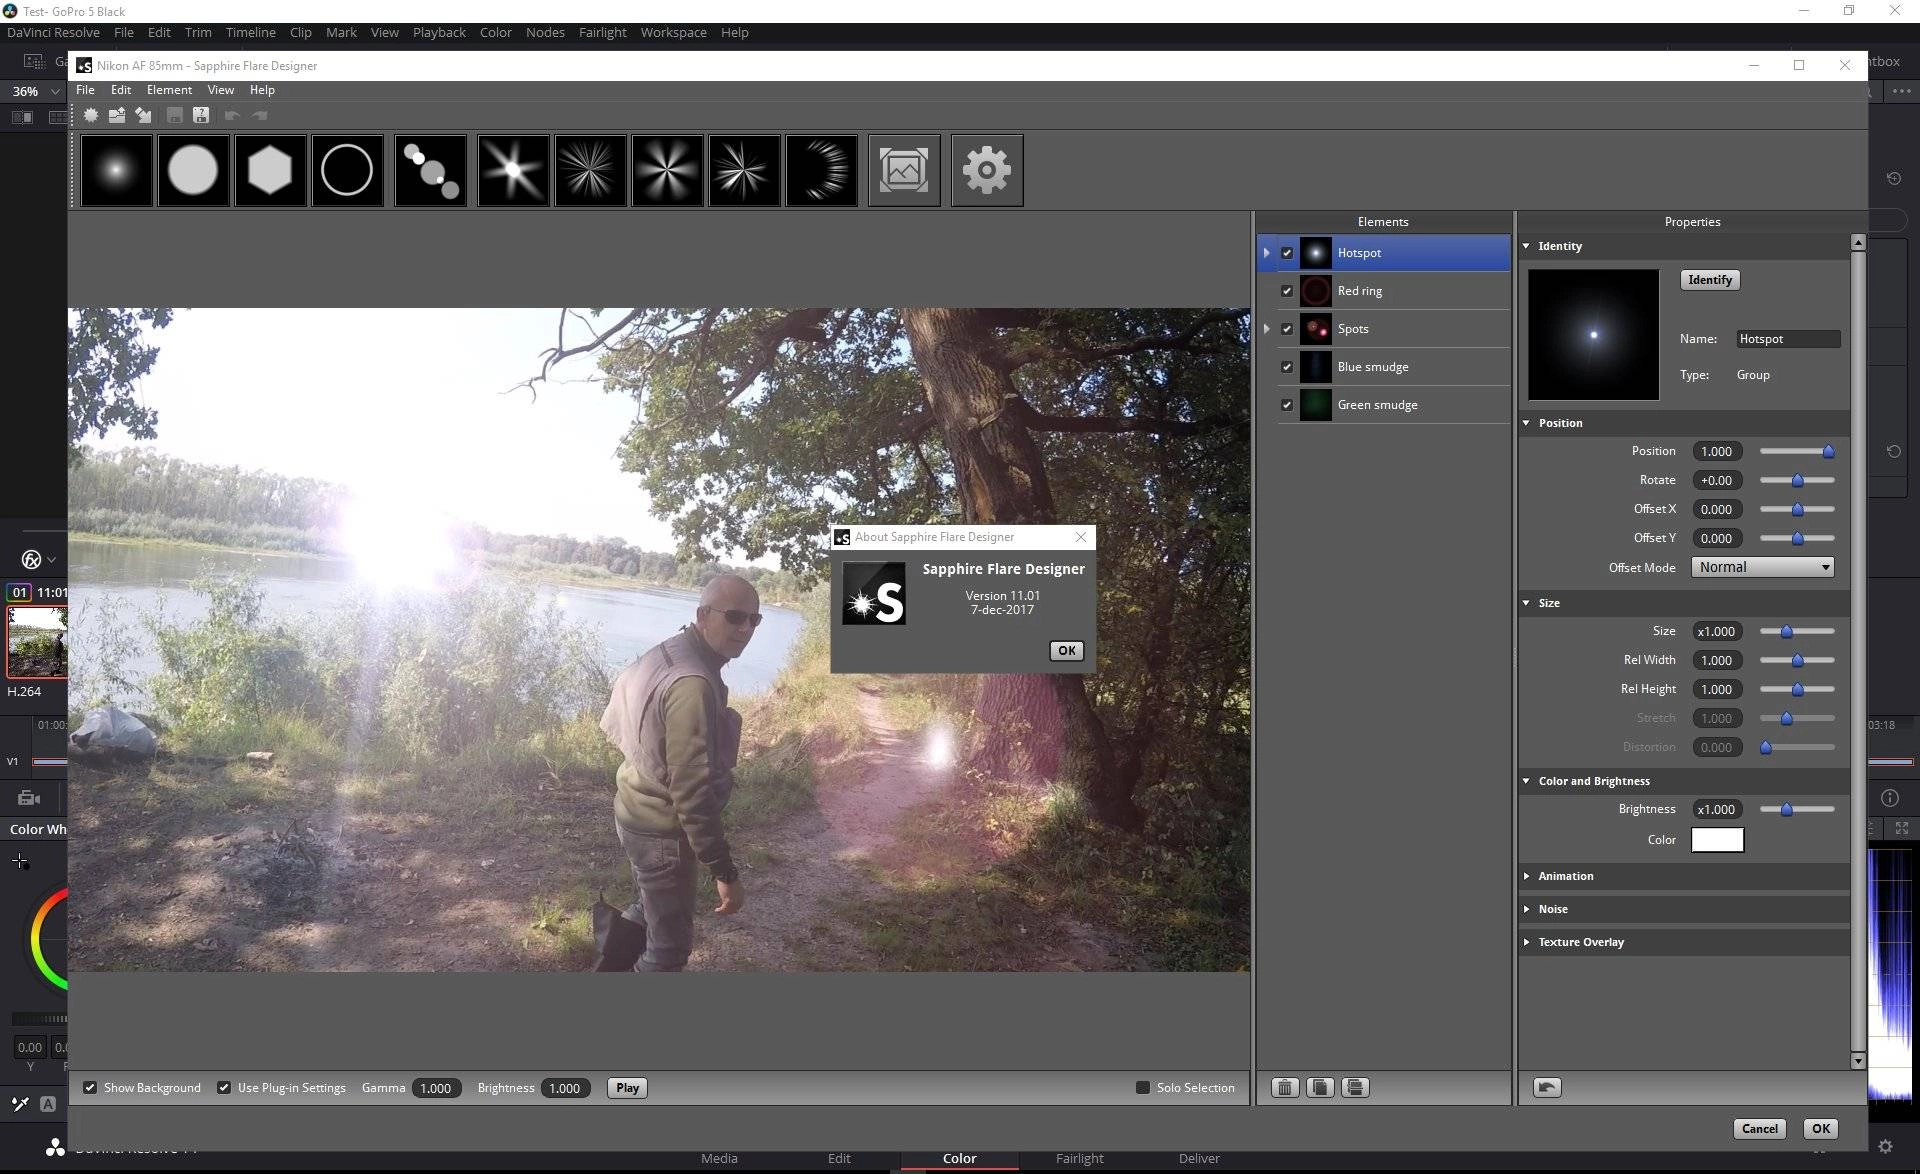The width and height of the screenshot is (1920, 1174).
Task: Reset properties with the undo arrow button
Action: [x=1547, y=1088]
